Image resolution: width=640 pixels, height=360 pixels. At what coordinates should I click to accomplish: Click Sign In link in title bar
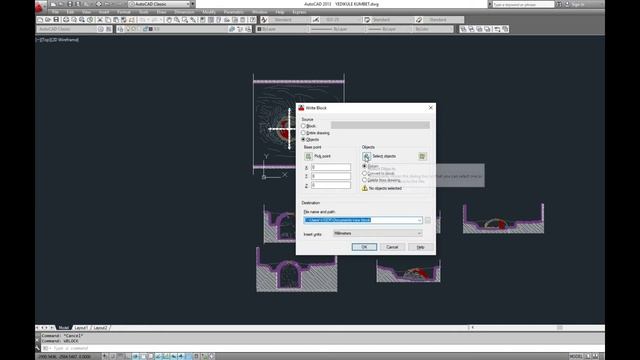(578, 4)
